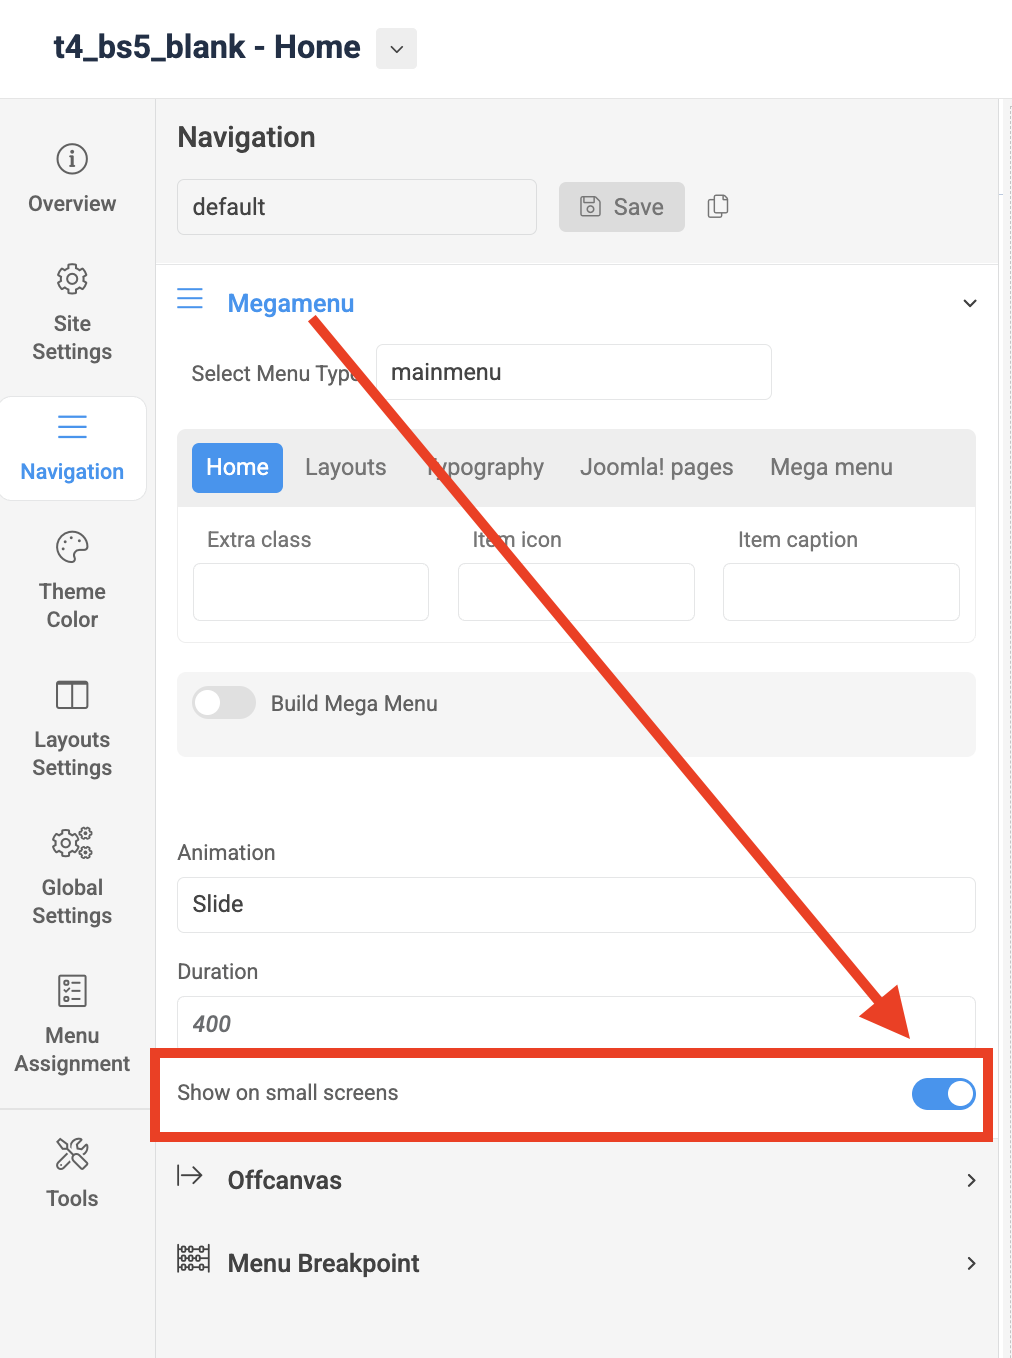Expand the Offcanvas section chevron

(x=971, y=1180)
